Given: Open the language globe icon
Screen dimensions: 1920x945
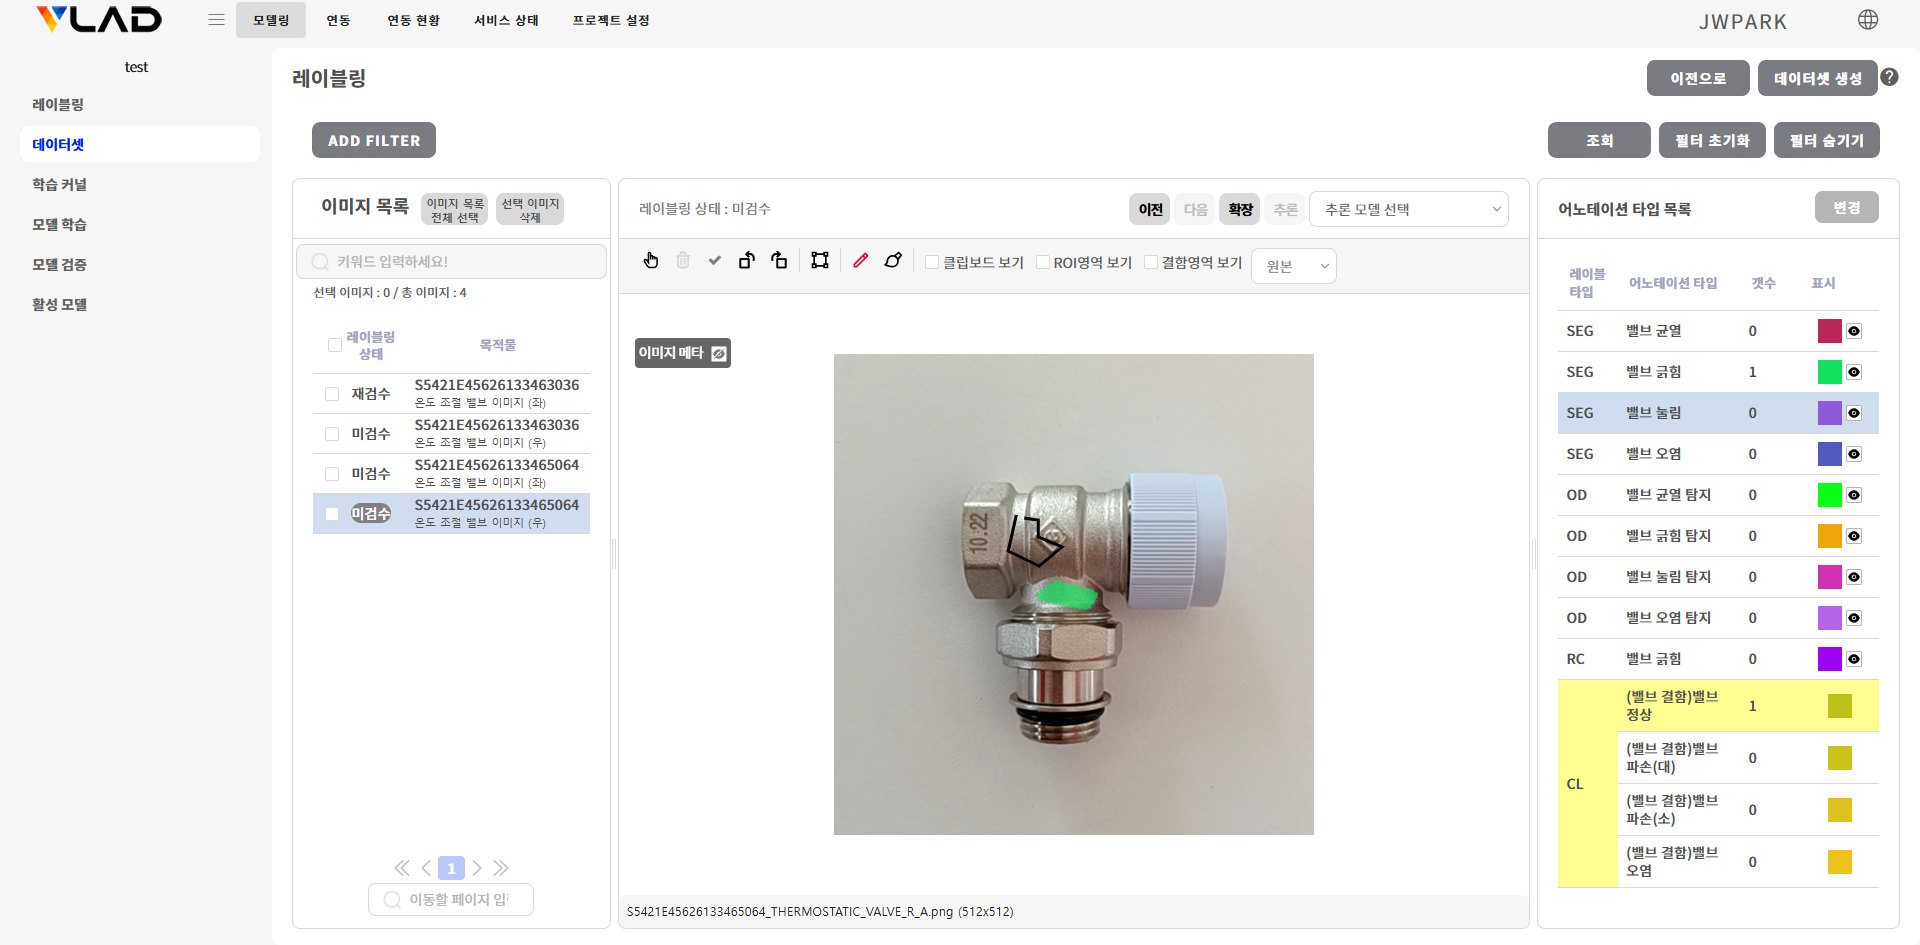Looking at the screenshot, I should point(1867,20).
